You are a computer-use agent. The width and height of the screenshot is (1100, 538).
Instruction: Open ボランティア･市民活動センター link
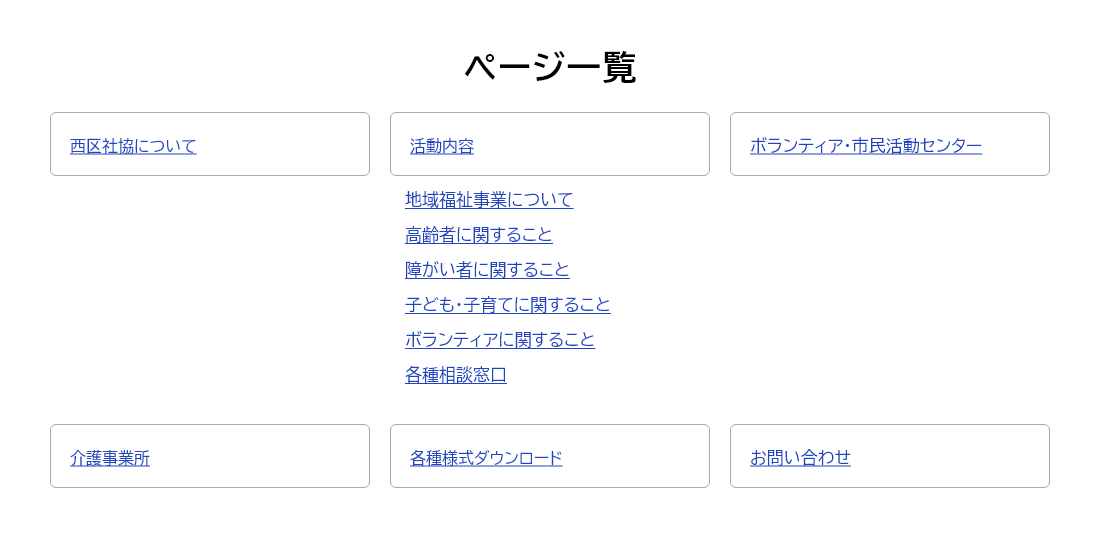tap(866, 146)
